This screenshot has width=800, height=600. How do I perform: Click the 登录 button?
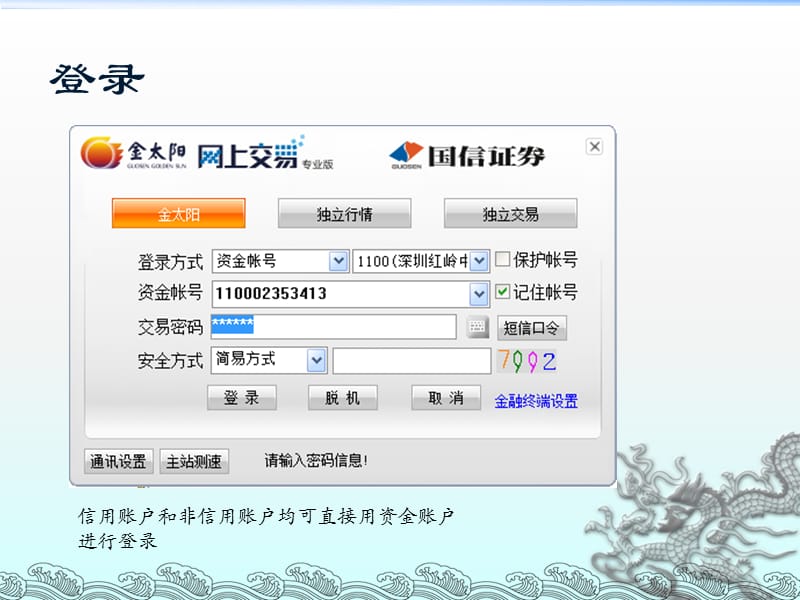242,397
